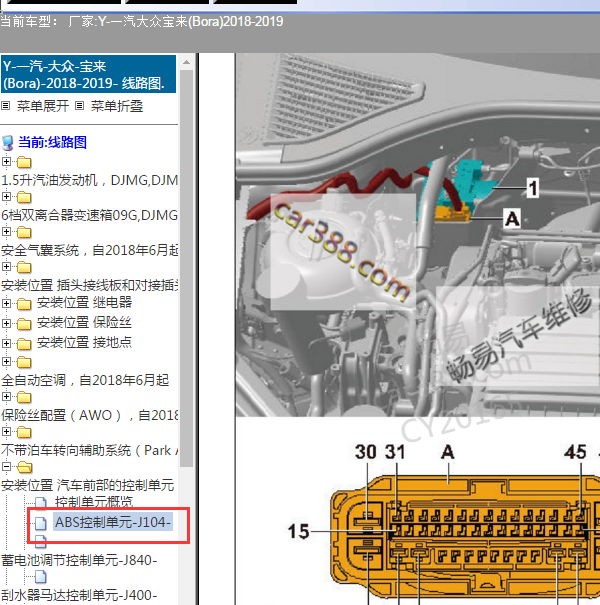Click folder icon above 不带泊车转向辅助系统 entry
This screenshot has height=605, width=600.
[x=24, y=432]
